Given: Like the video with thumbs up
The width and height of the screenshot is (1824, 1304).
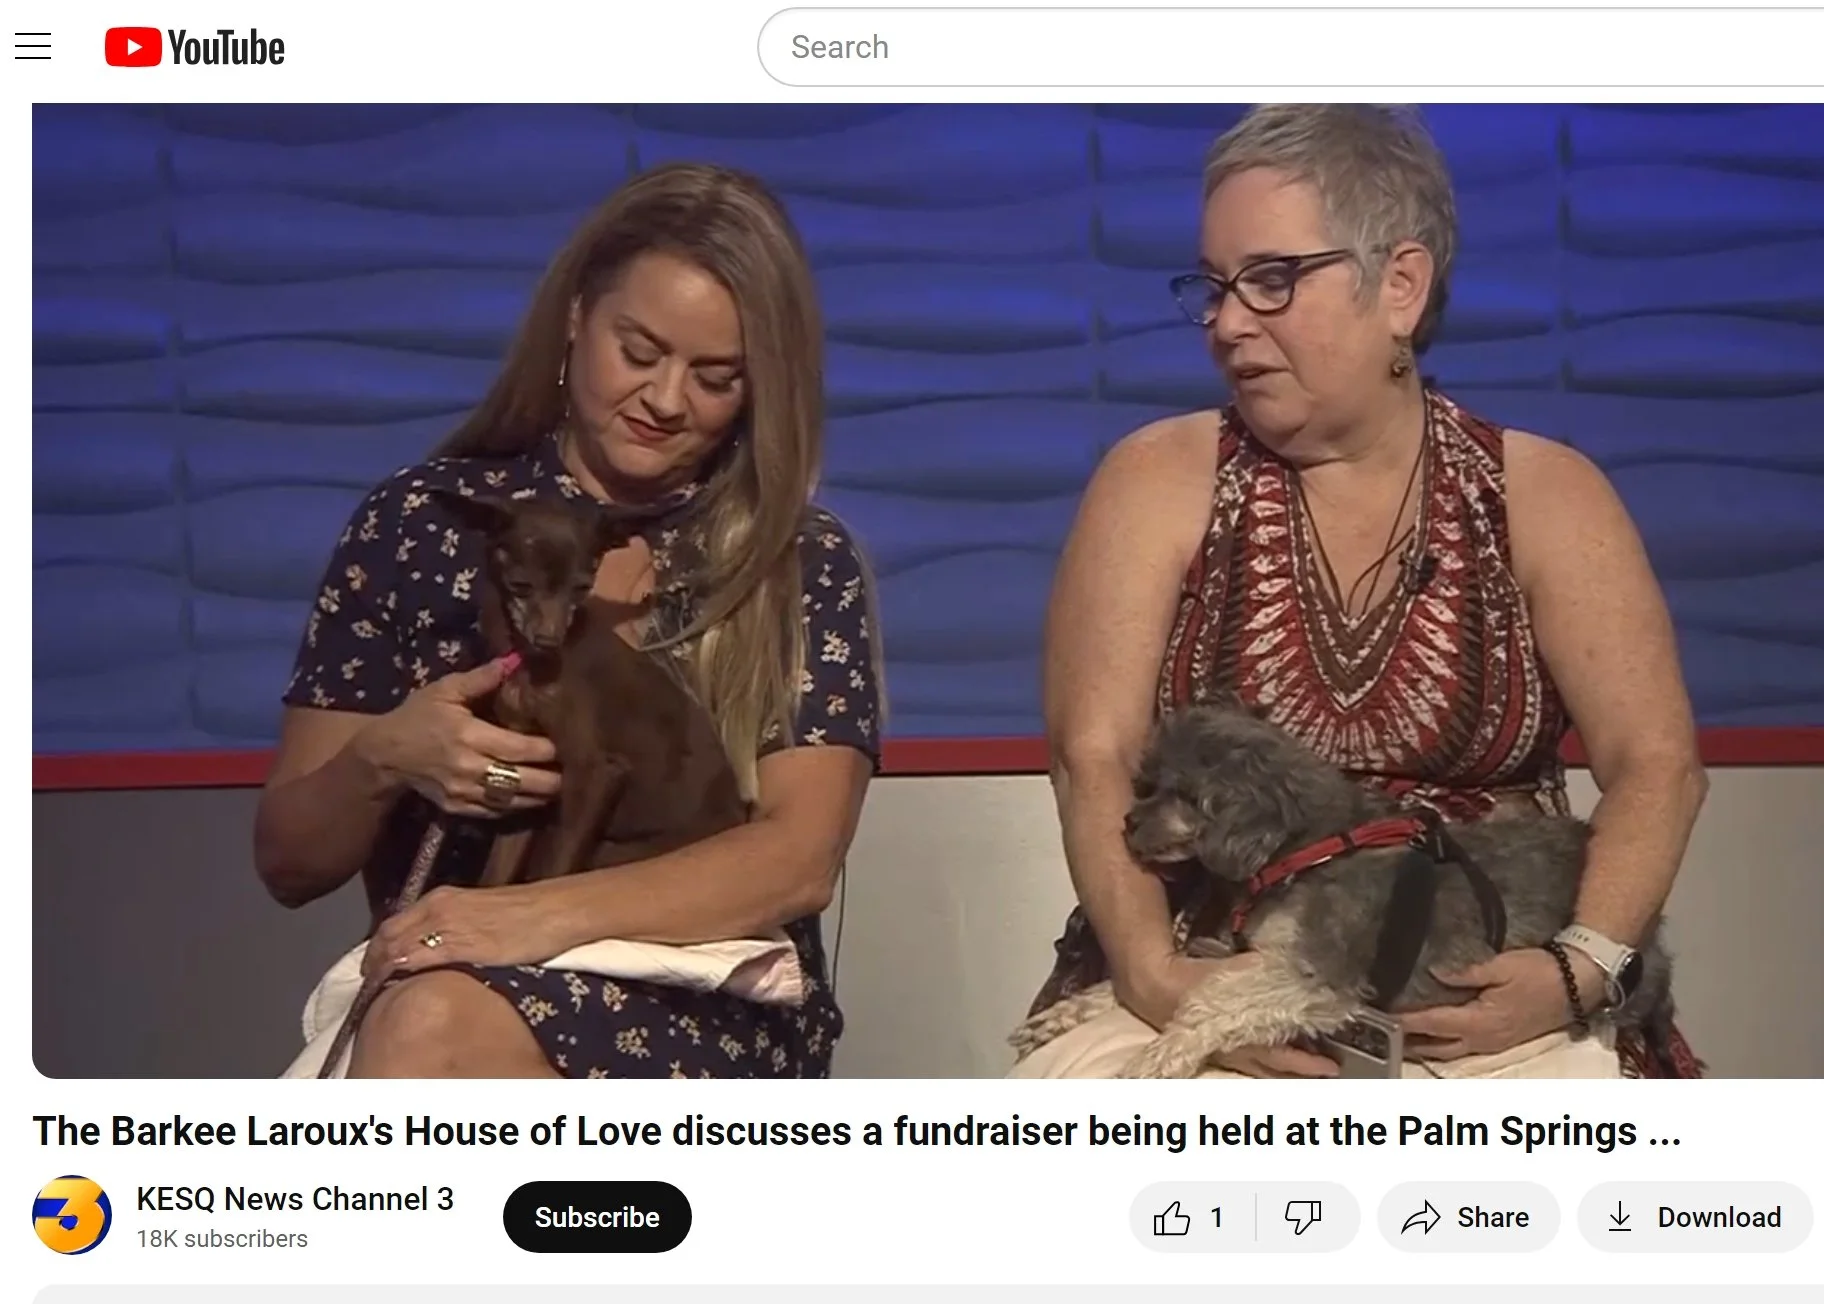Looking at the screenshot, I should 1172,1217.
